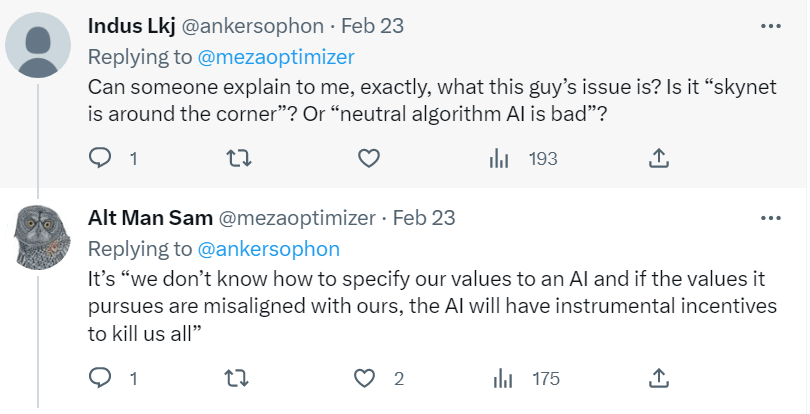View analytics showing 175 views

500,378
